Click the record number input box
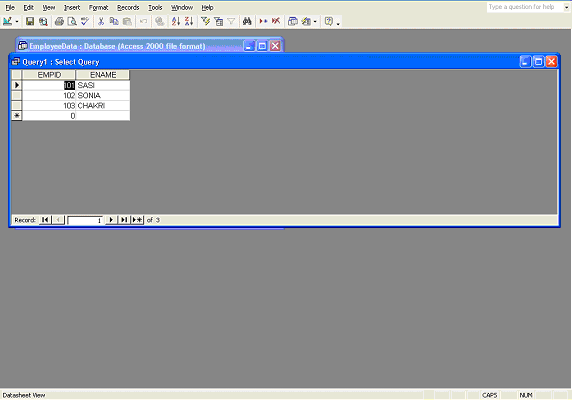Viewport: 575px width, 407px height. point(85,220)
